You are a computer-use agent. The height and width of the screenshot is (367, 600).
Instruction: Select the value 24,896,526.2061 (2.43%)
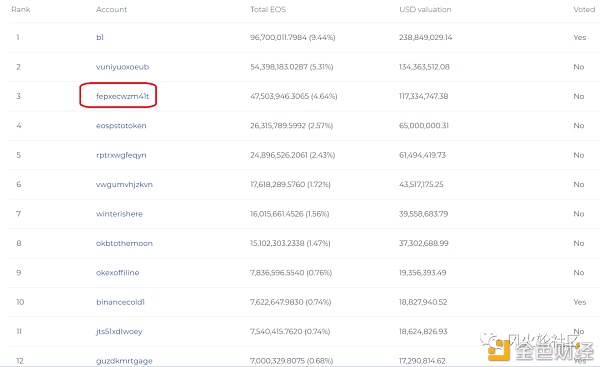[292, 155]
